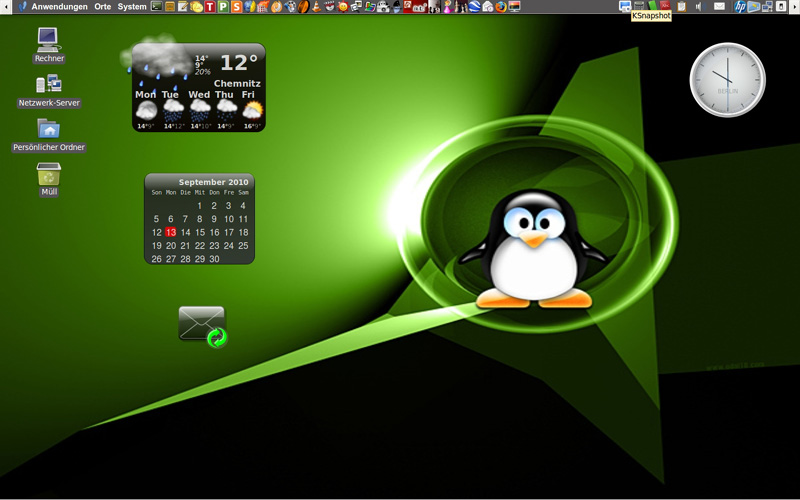Click the printer icon beside KSnapshot

click(639, 7)
